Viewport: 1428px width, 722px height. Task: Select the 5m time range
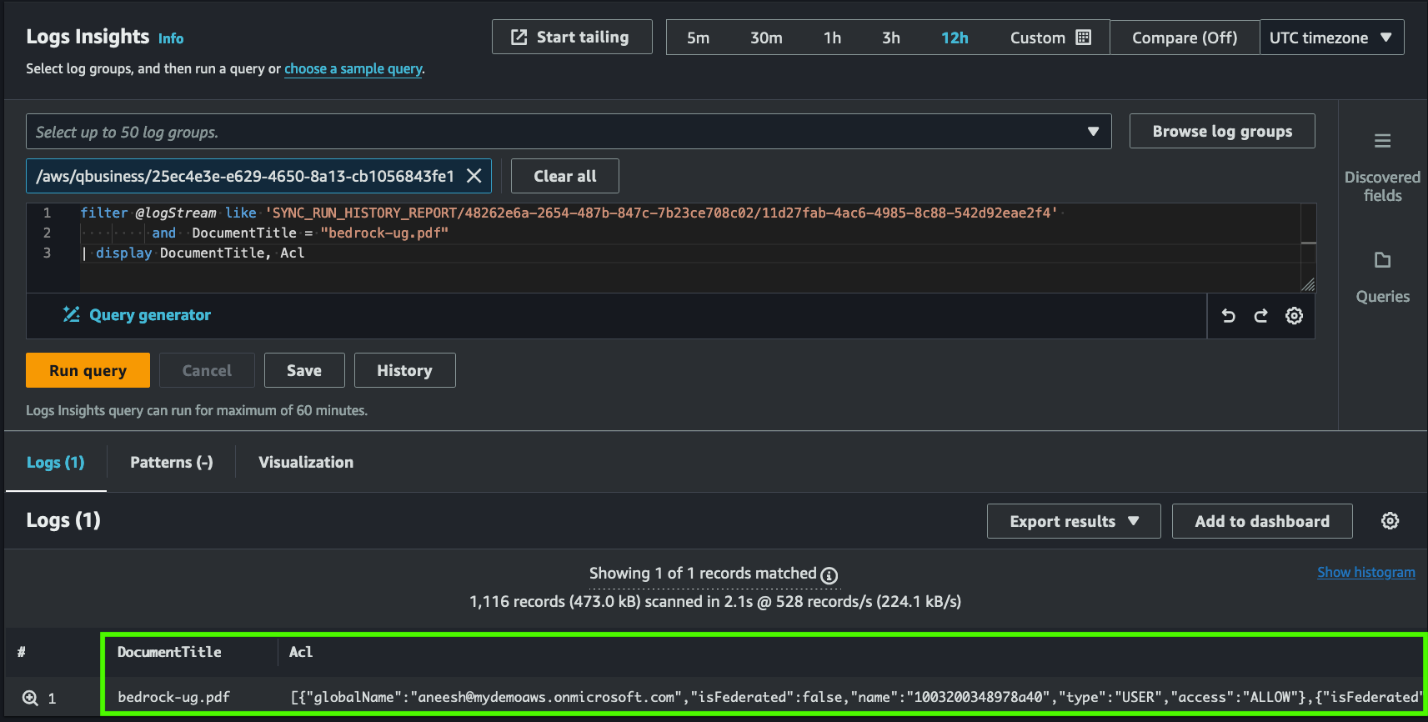698,38
